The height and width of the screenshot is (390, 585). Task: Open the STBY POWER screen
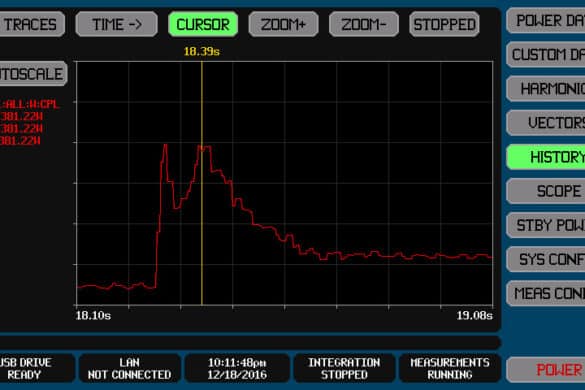[x=546, y=225]
